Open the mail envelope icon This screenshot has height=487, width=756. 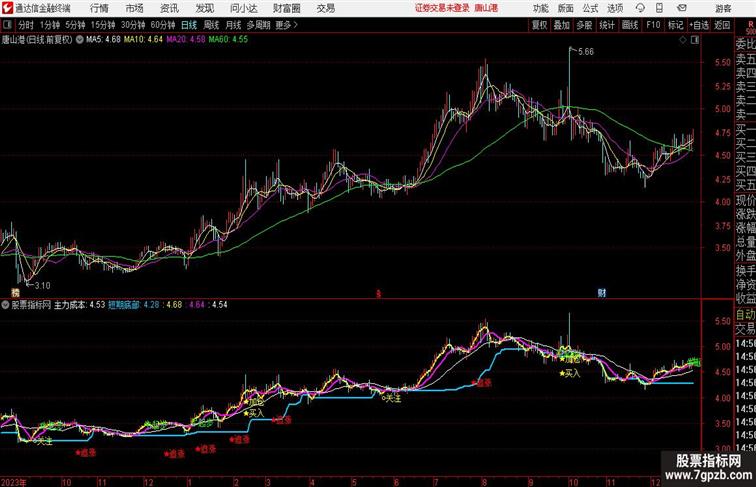click(x=682, y=8)
